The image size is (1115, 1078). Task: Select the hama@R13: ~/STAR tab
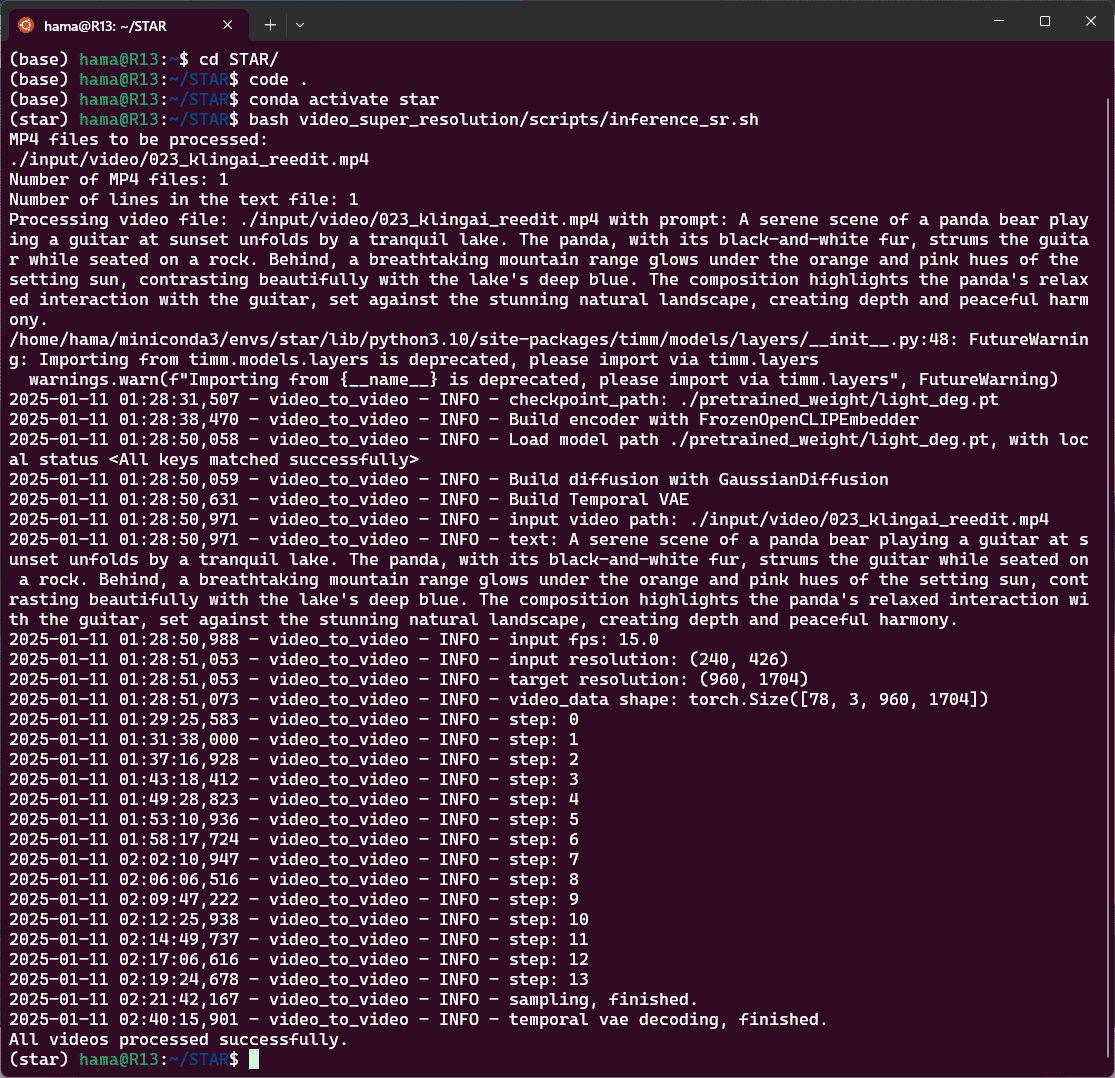[x=128, y=26]
